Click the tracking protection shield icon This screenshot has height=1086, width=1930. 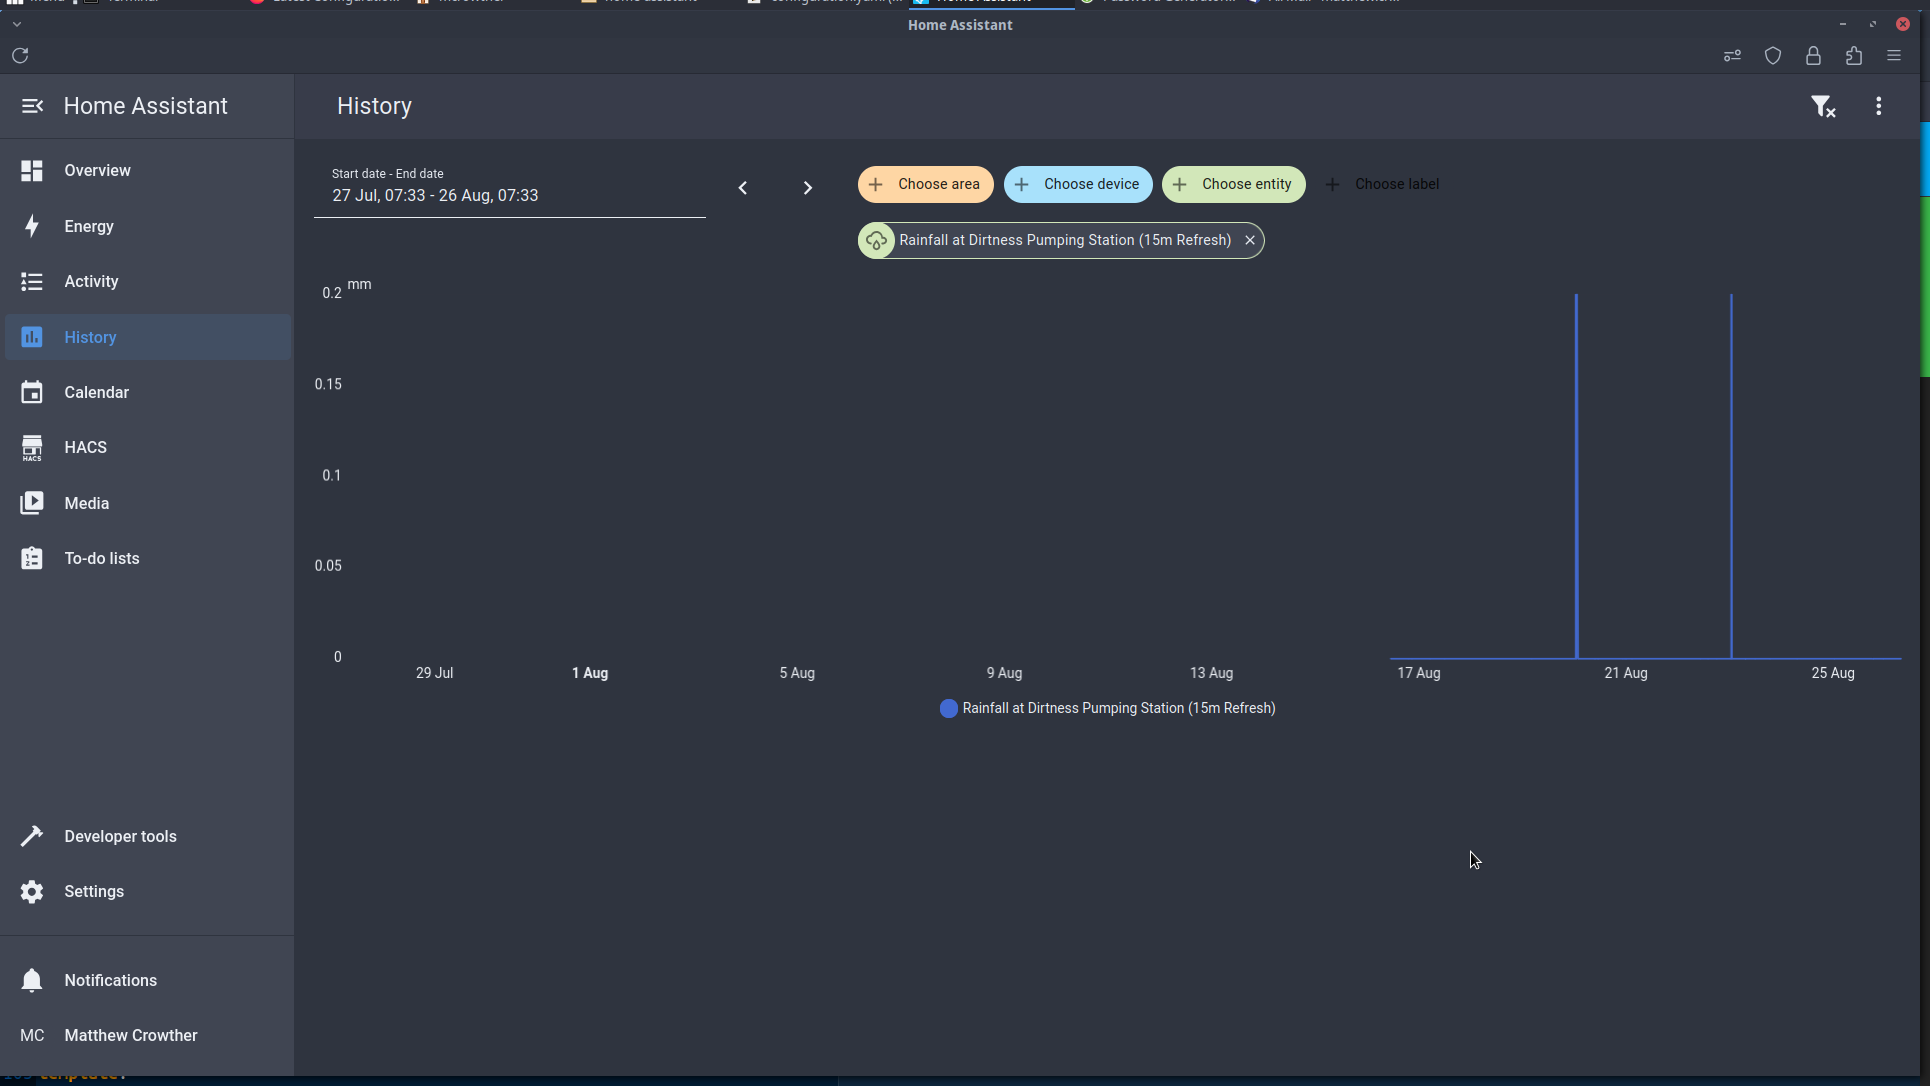[x=1773, y=56]
